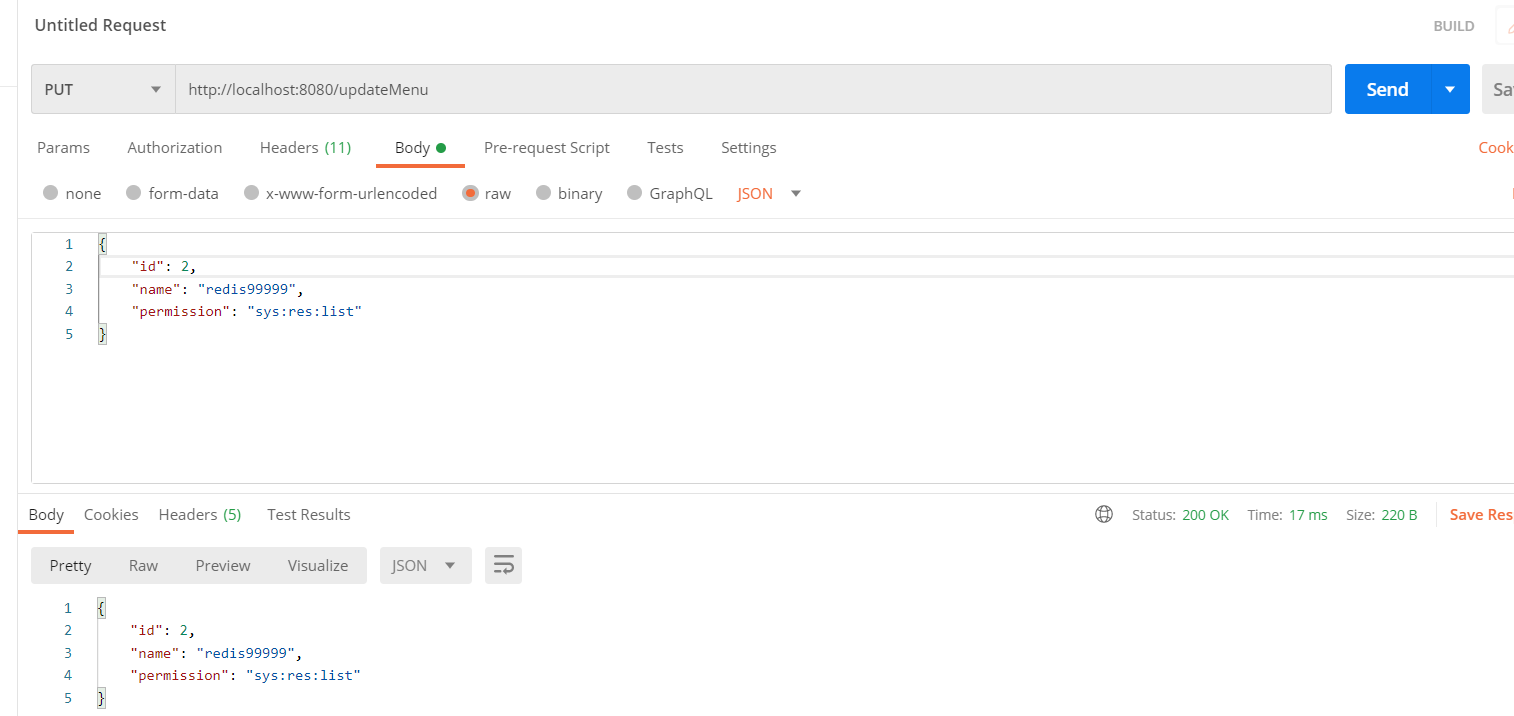Click the Cookies link beside request tabs

(x=1496, y=147)
